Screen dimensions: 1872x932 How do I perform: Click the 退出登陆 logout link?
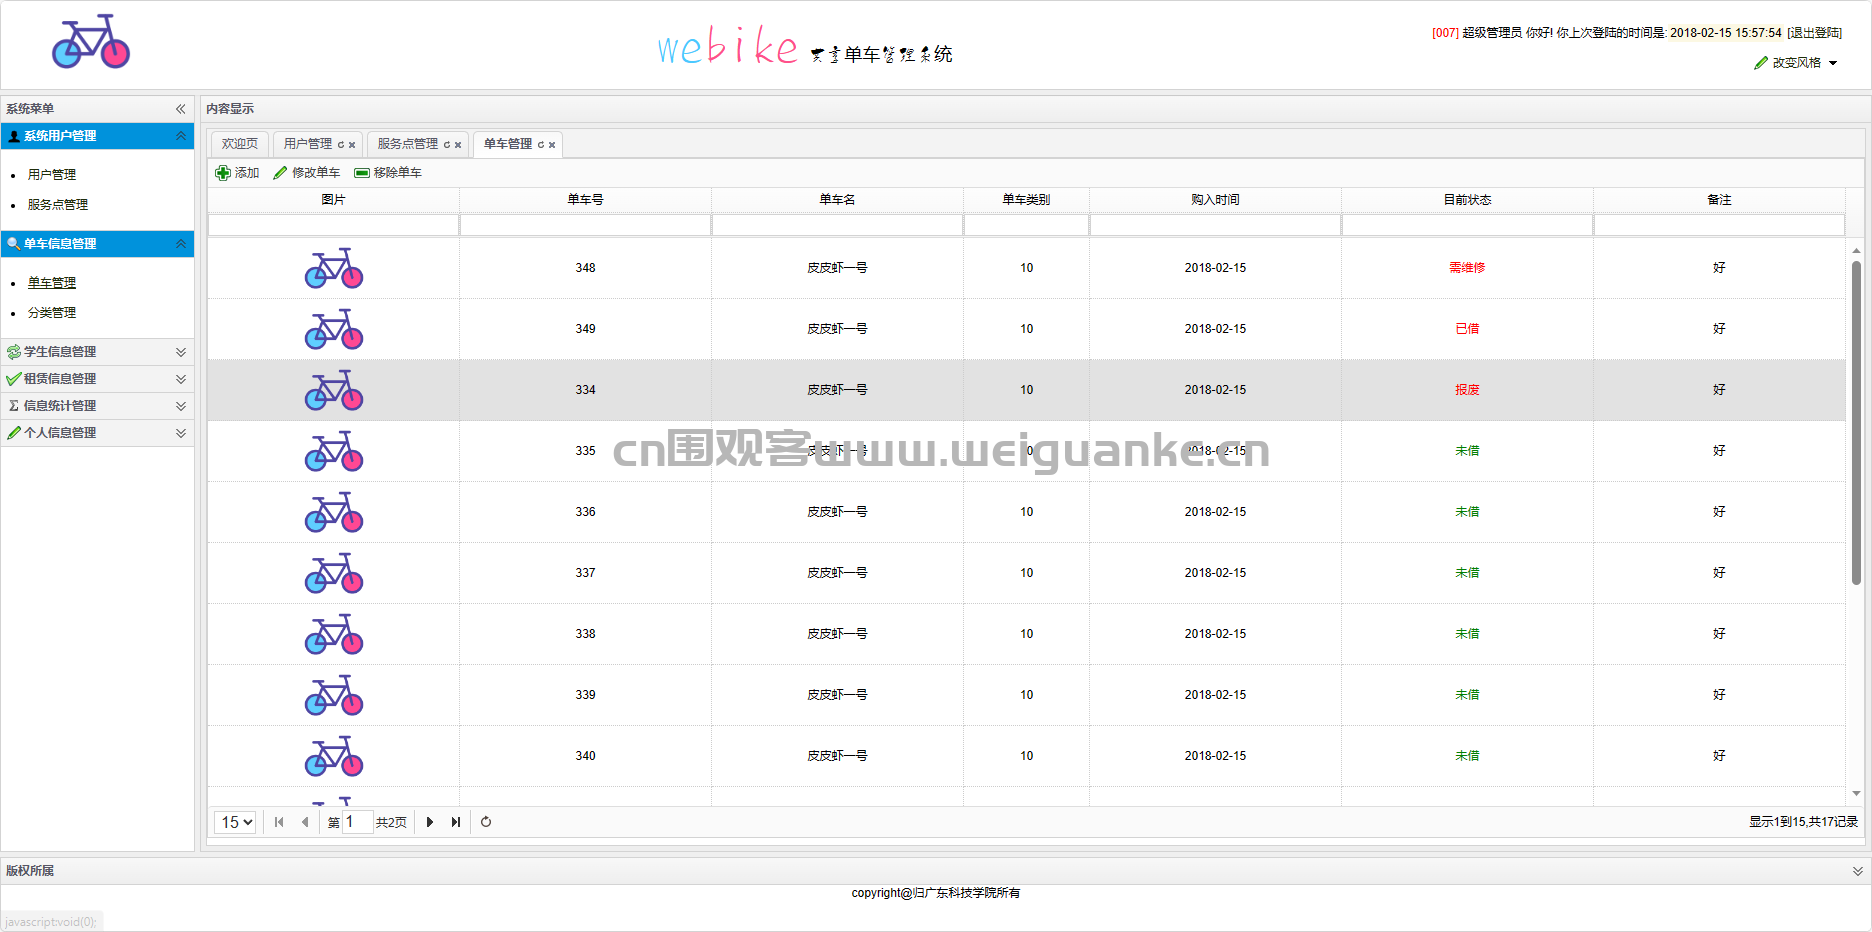click(x=1815, y=33)
